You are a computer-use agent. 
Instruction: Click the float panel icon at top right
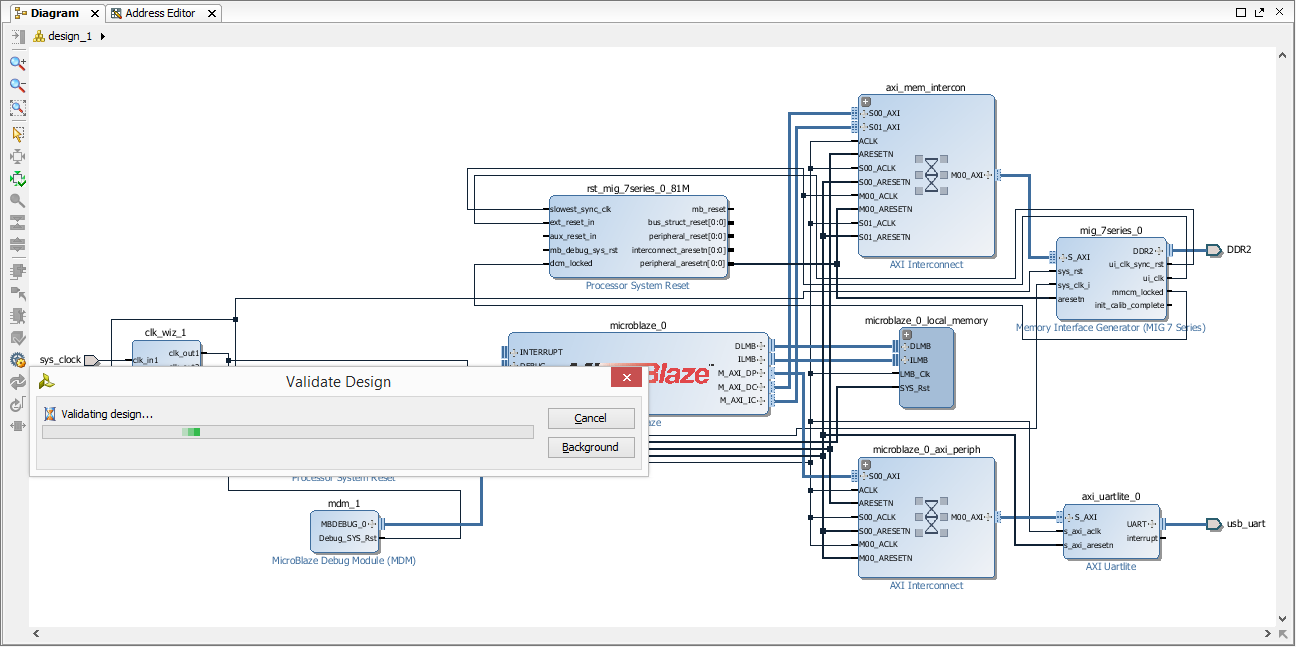click(x=1259, y=13)
